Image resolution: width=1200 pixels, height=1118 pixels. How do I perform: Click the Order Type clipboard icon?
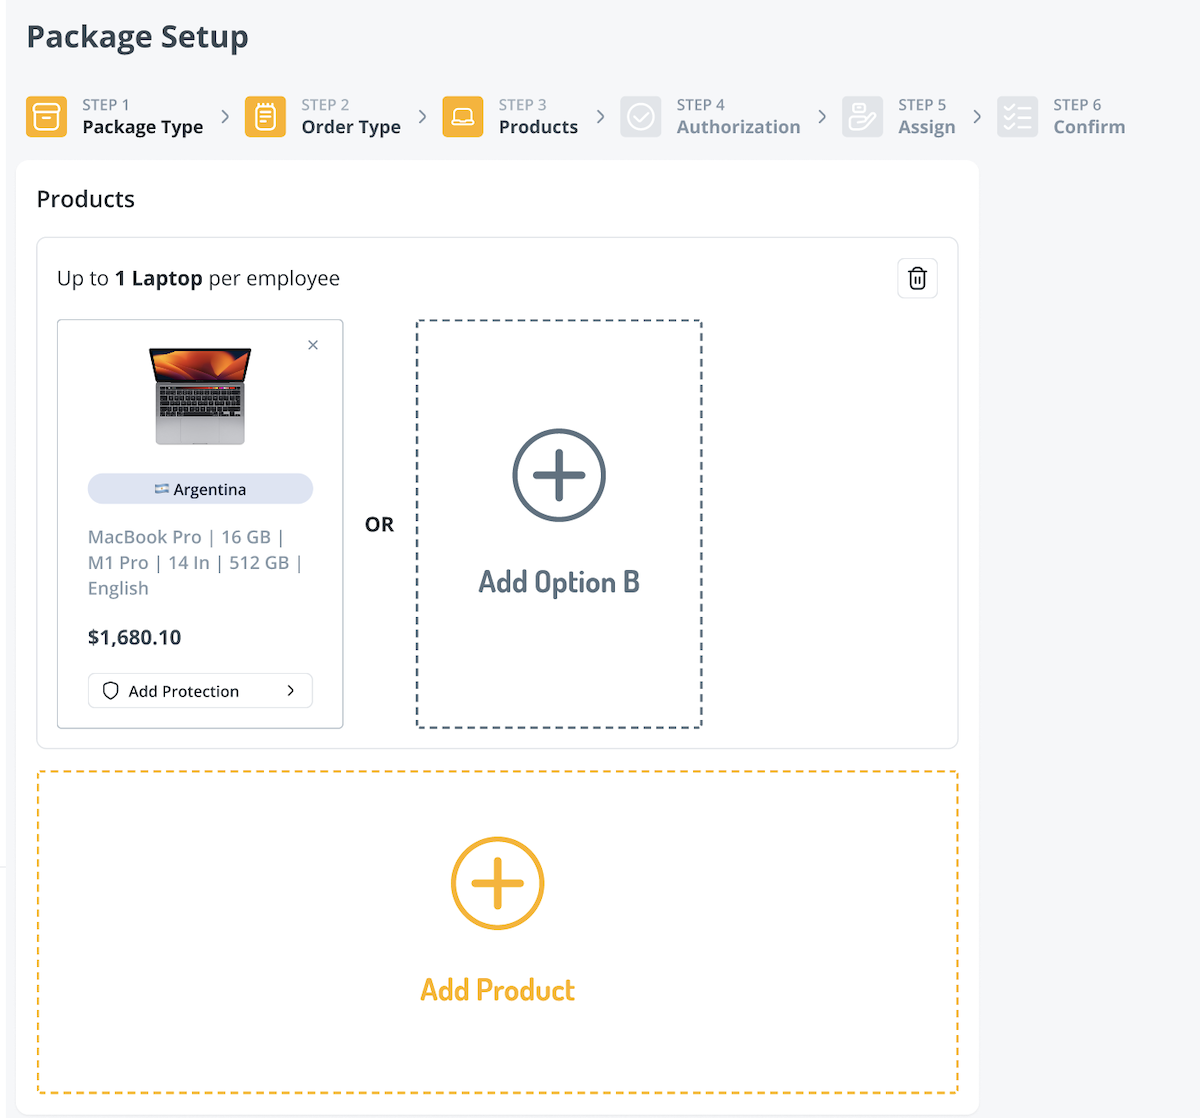click(x=265, y=116)
